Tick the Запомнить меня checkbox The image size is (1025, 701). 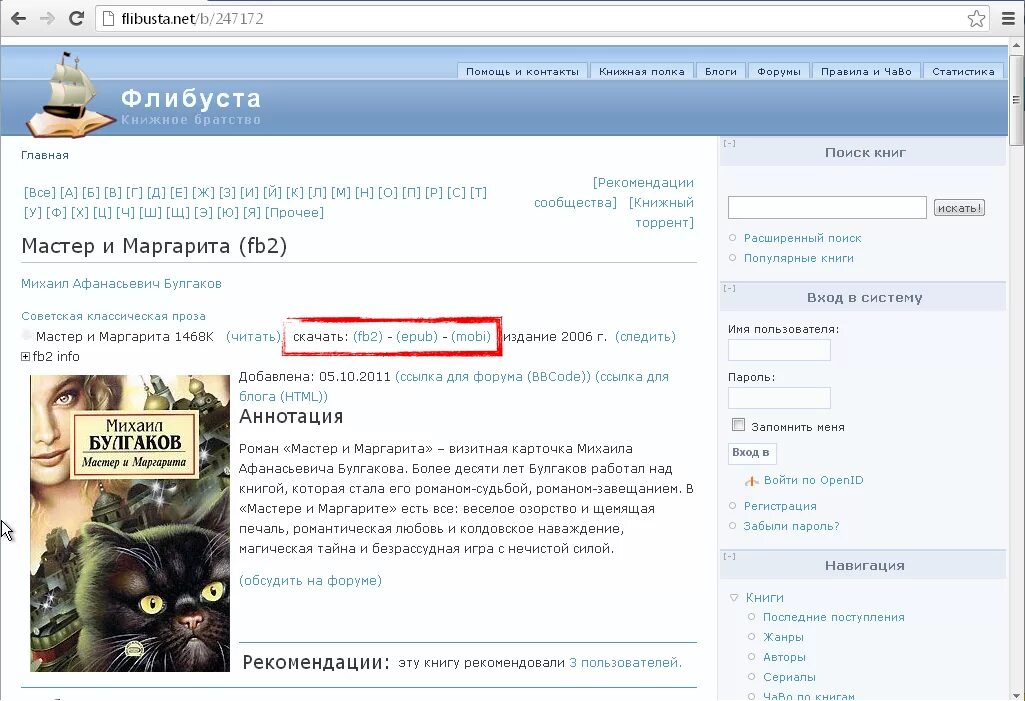(x=738, y=425)
